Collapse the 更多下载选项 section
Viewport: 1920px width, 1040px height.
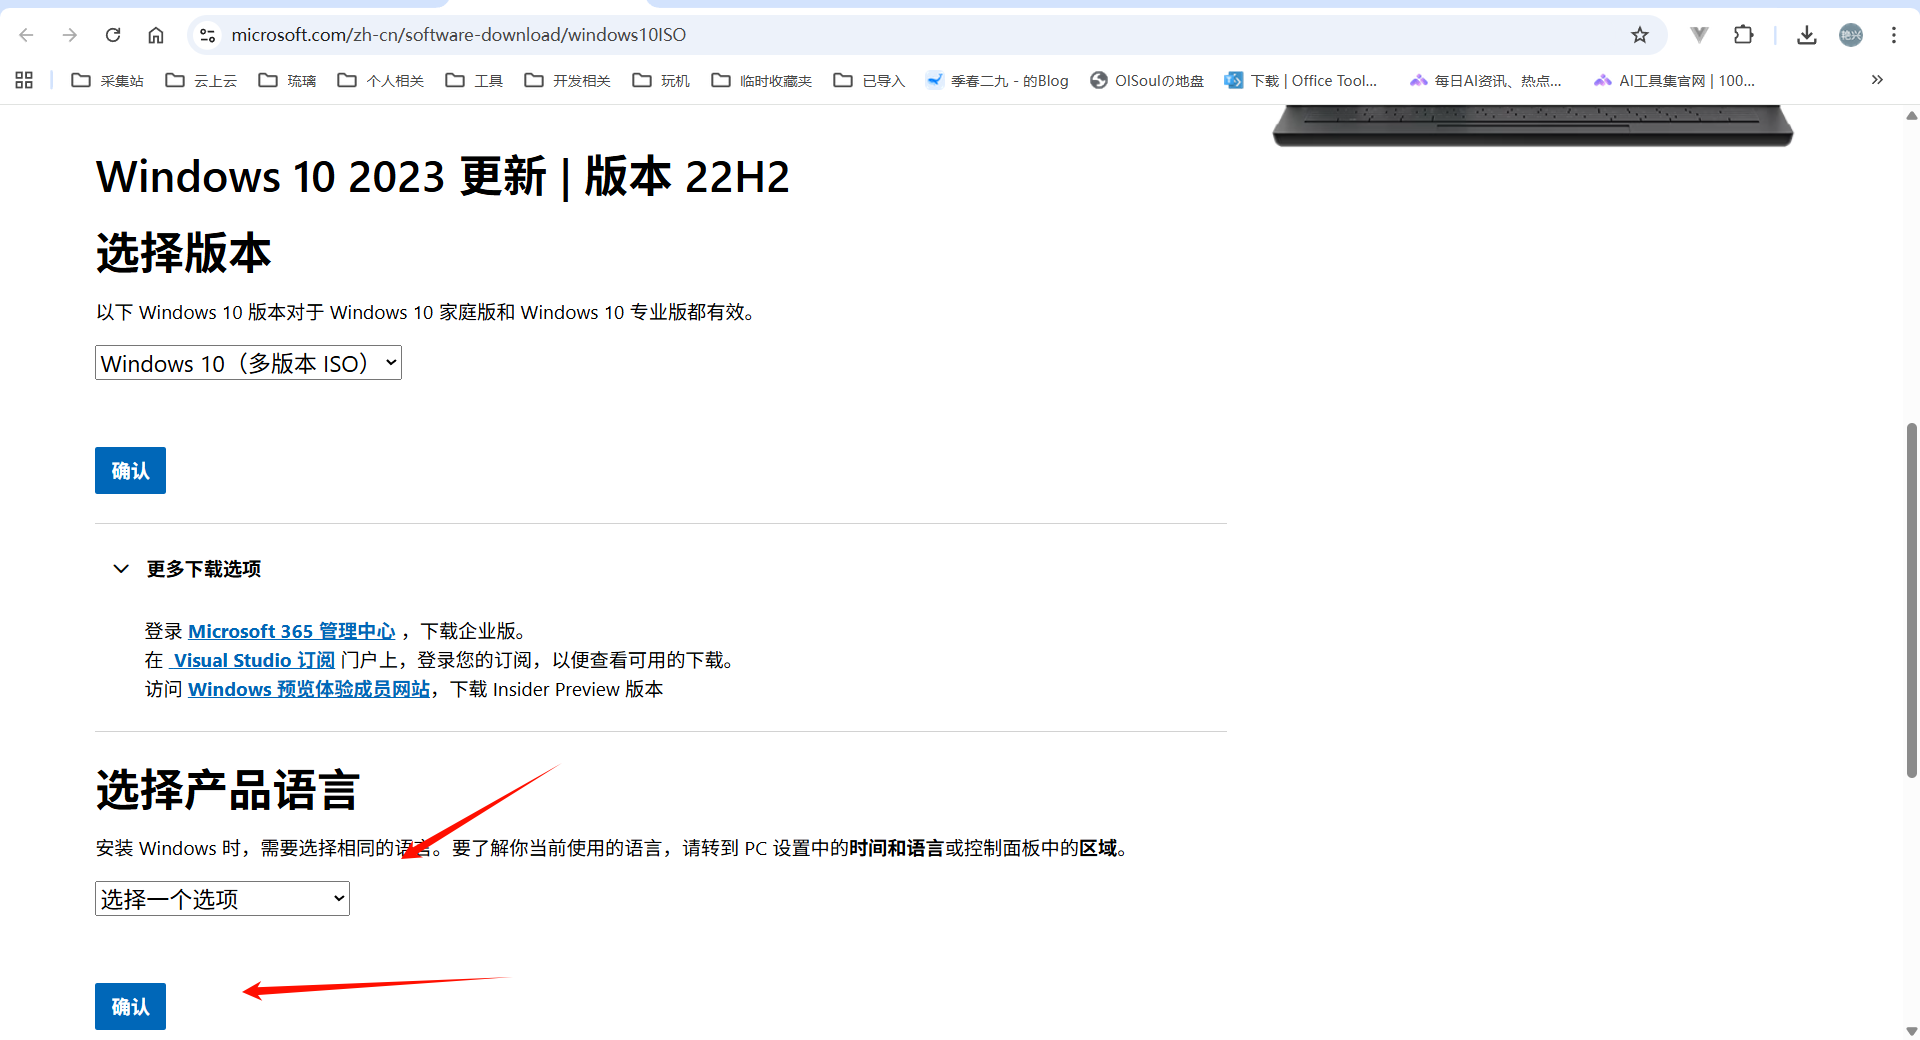121,569
